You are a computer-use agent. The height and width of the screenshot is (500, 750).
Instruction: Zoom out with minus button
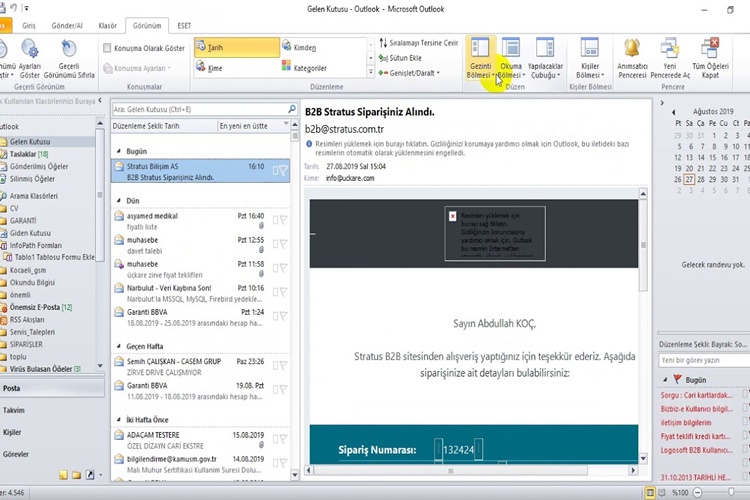tap(697, 492)
